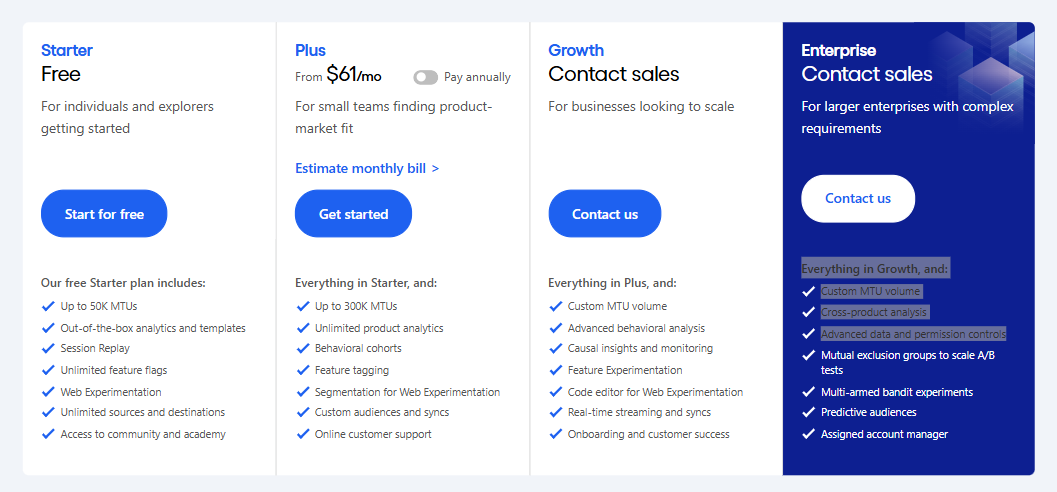Click the checkmark beside Behavioral cohorts
The height and width of the screenshot is (492, 1057).
(303, 348)
